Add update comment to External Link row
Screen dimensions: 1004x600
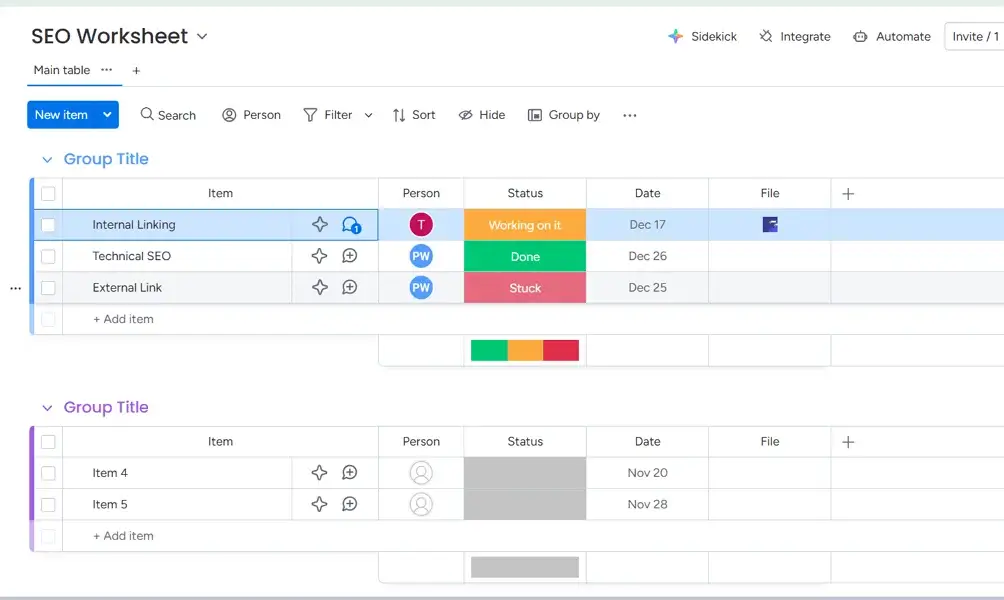[x=350, y=288]
